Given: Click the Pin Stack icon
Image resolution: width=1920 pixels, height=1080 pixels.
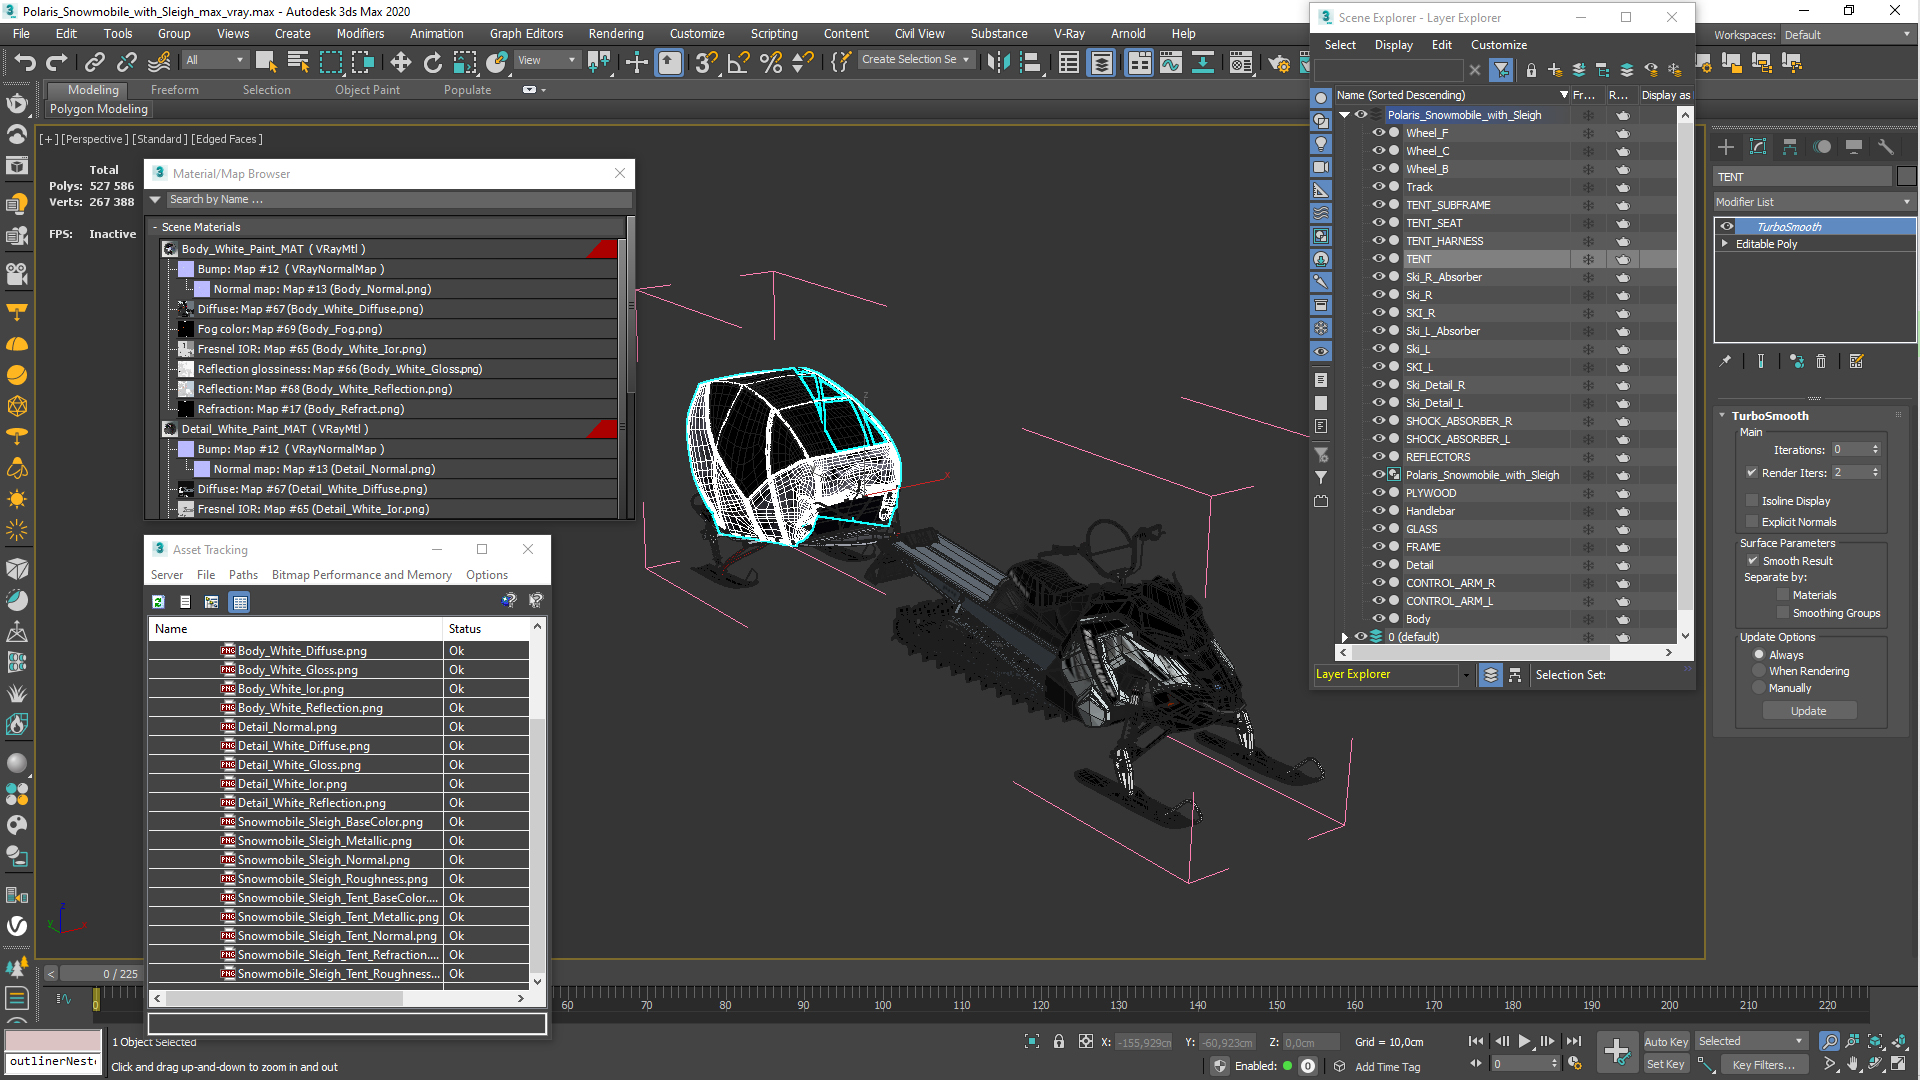Looking at the screenshot, I should (x=1725, y=362).
